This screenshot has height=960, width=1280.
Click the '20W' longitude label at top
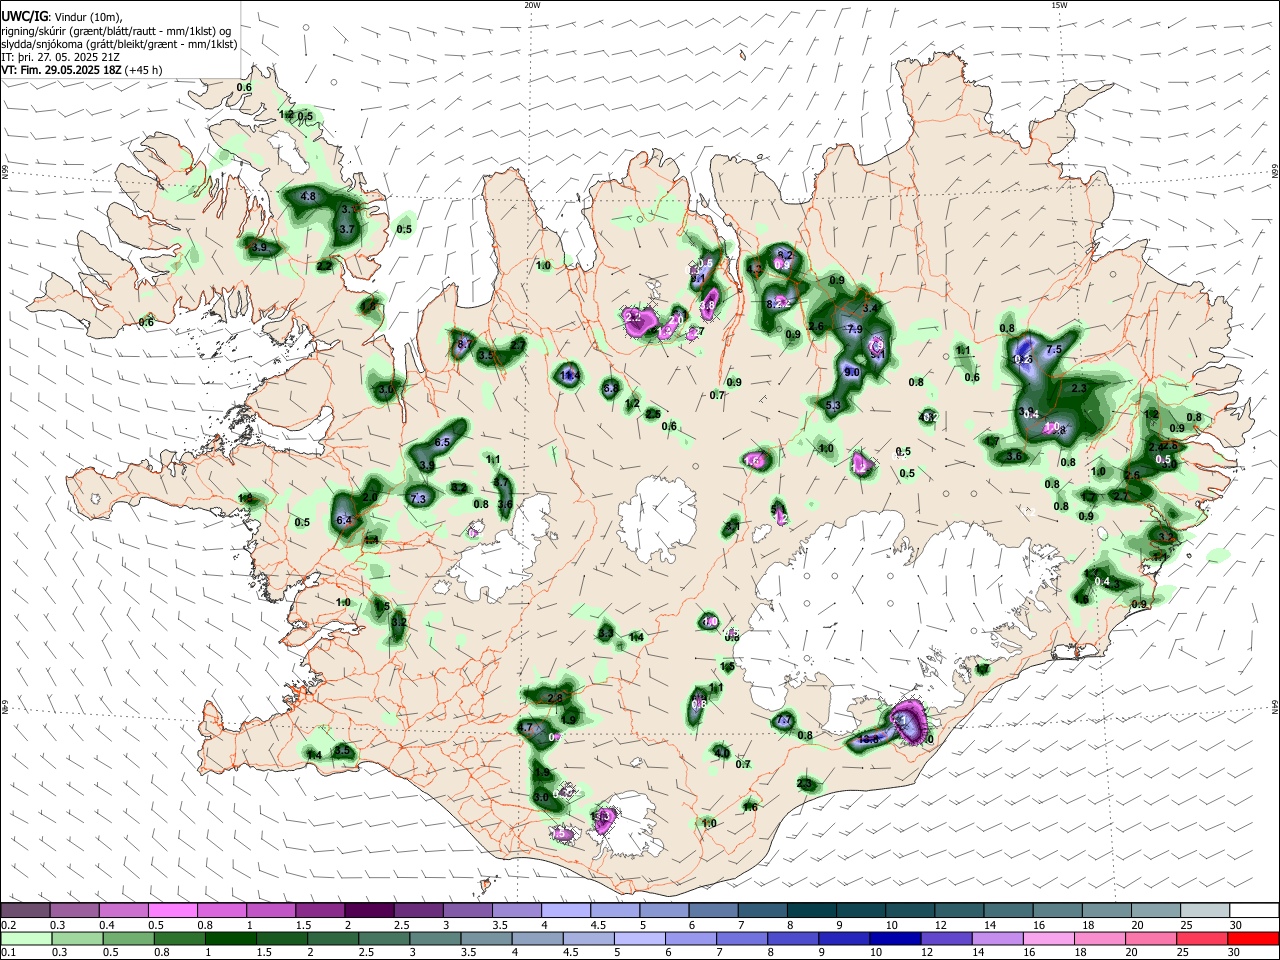532,5
